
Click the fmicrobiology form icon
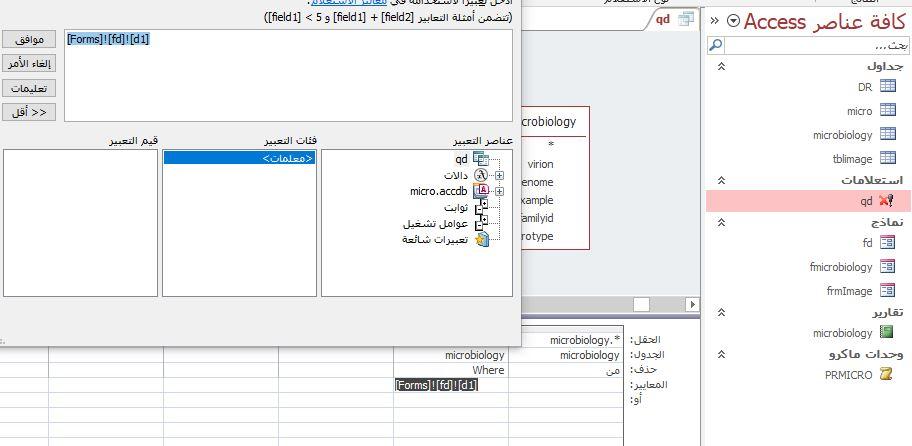pos(887,266)
